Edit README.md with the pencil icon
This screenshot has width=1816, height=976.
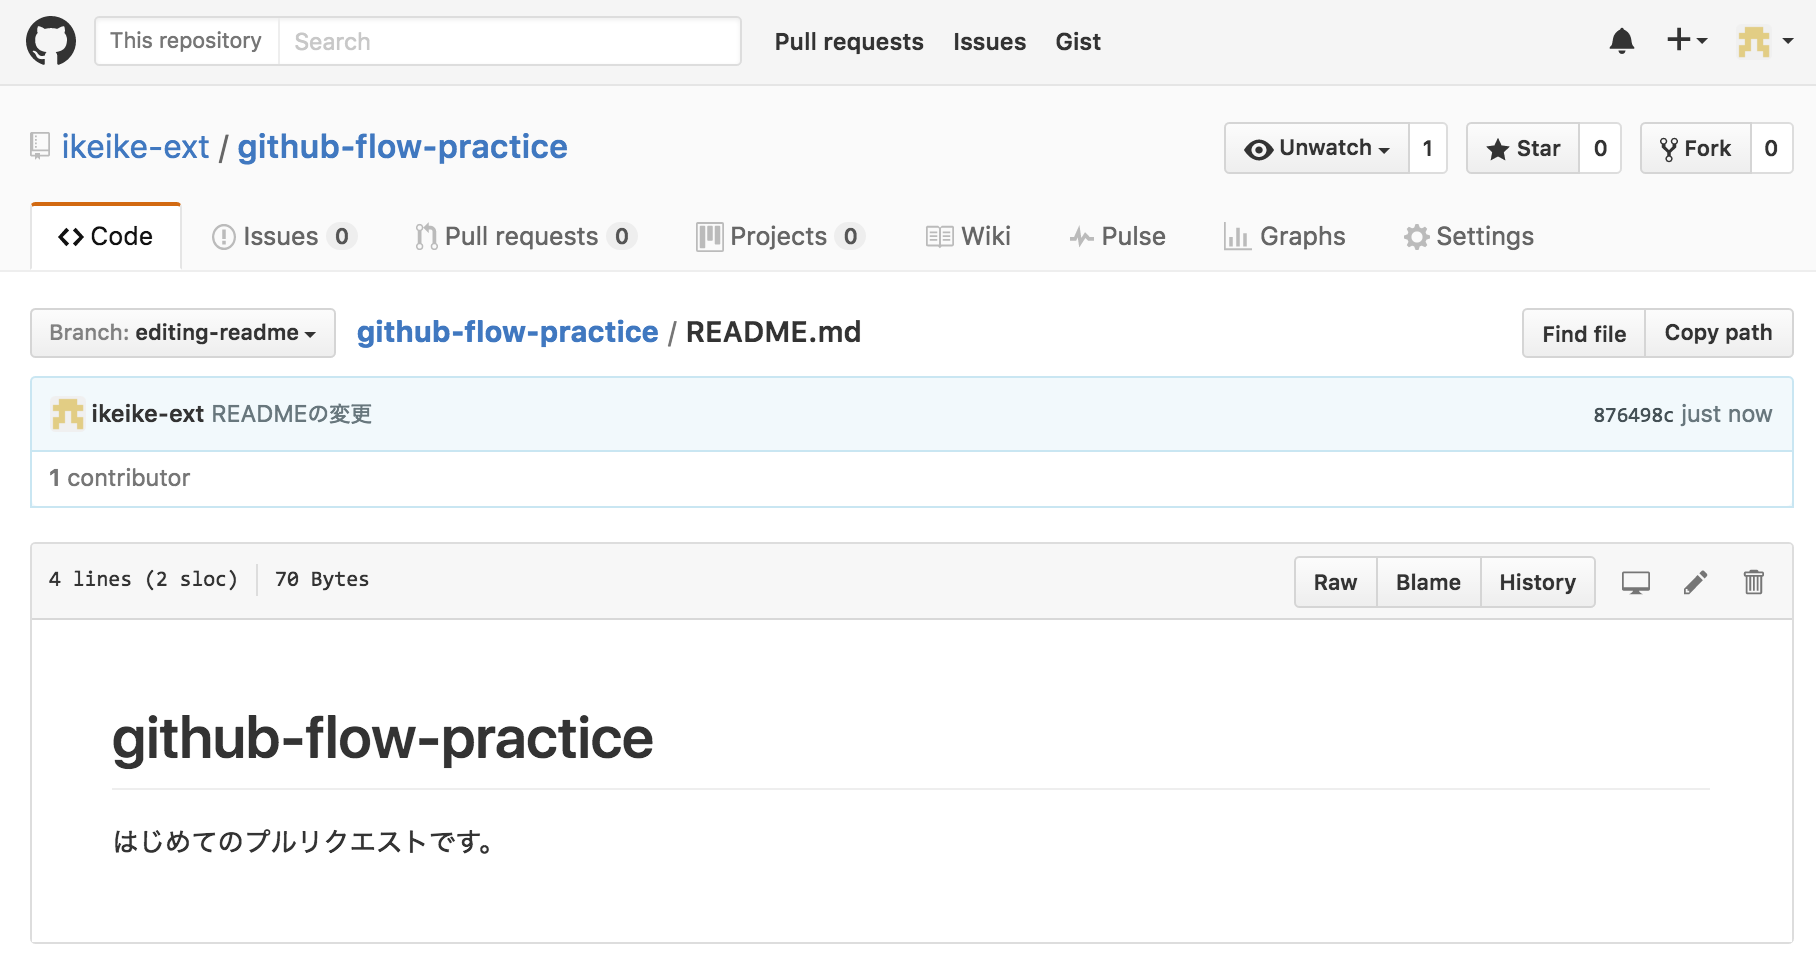[1695, 582]
